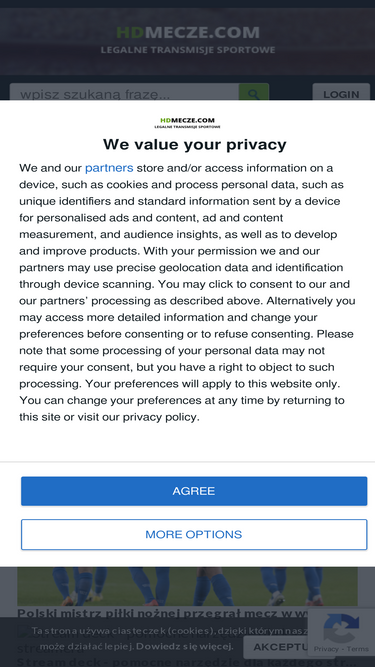Screen dimensions: 375x667
Task: Click the HDMECZE.COM header logo
Action: coord(188,32)
